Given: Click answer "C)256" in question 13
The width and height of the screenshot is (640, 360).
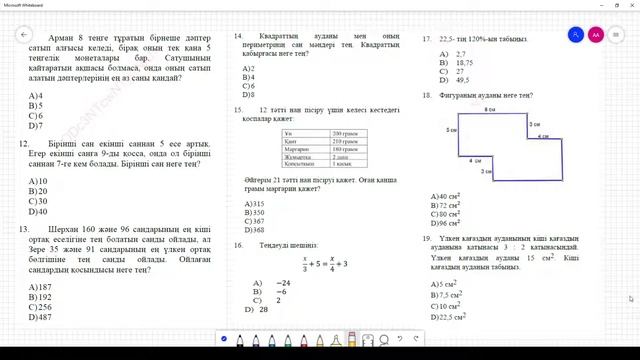Looking at the screenshot, I should tap(40, 307).
